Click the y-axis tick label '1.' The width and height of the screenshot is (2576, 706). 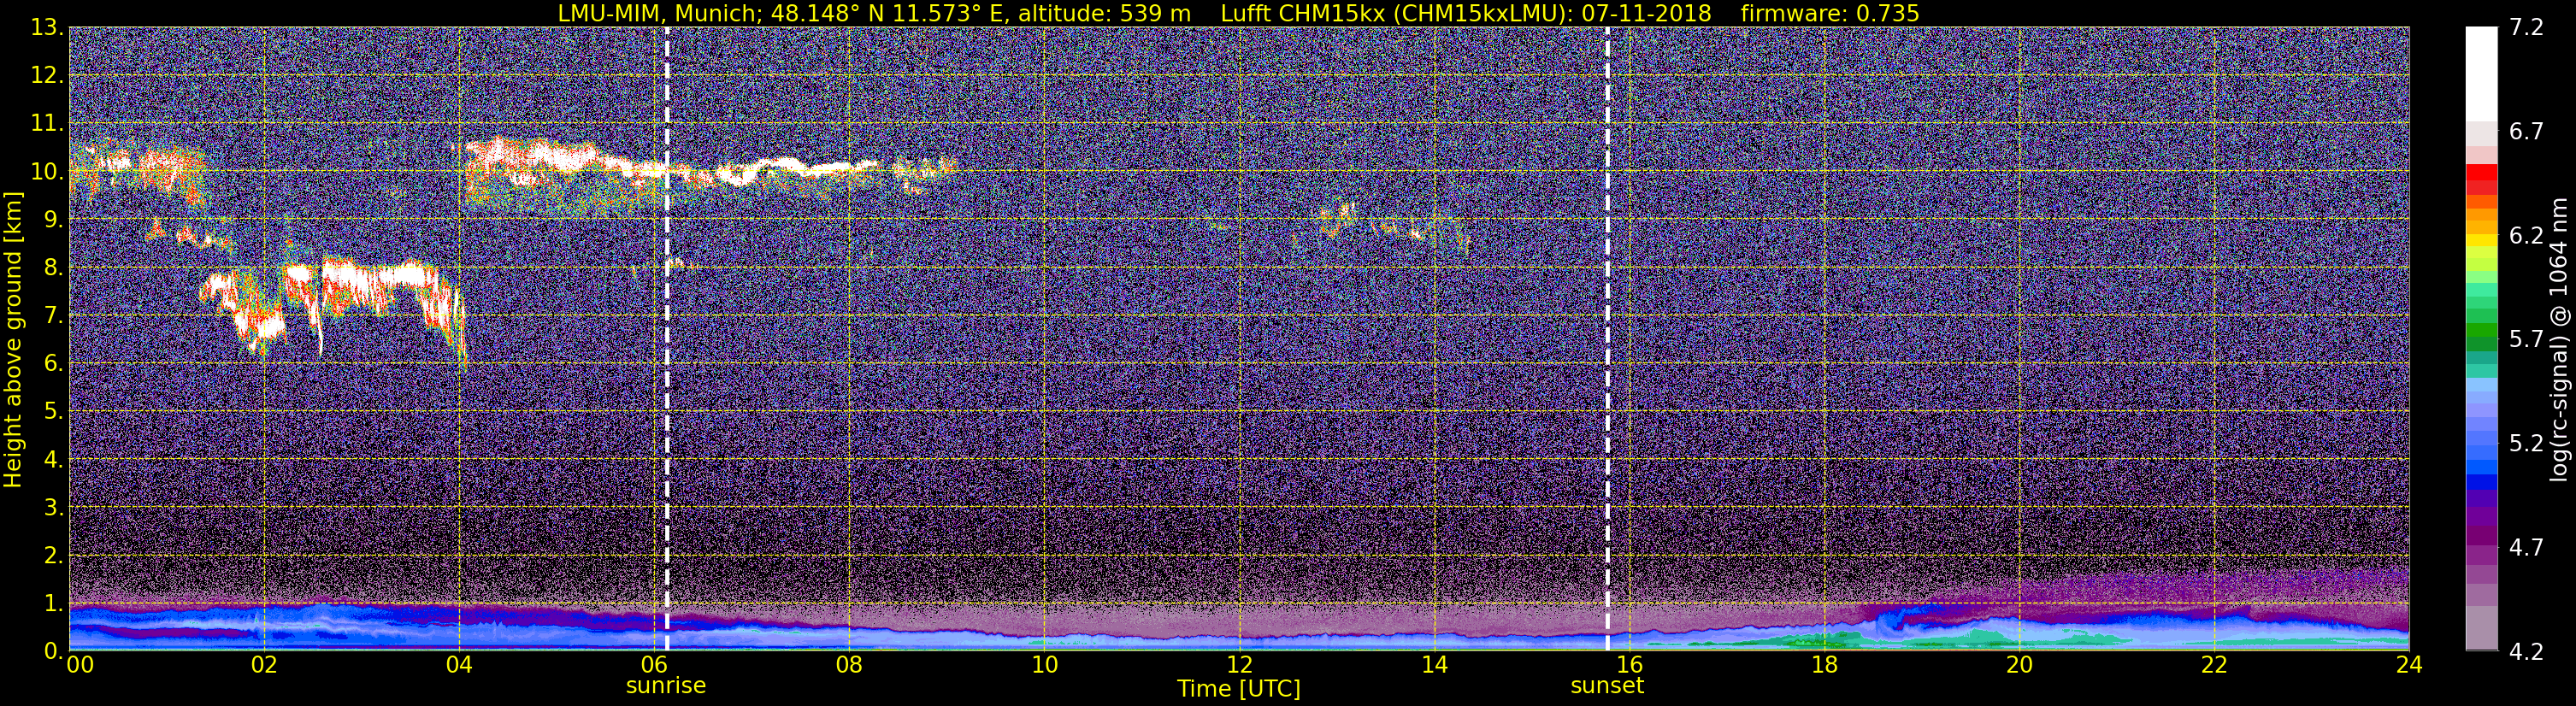point(53,603)
